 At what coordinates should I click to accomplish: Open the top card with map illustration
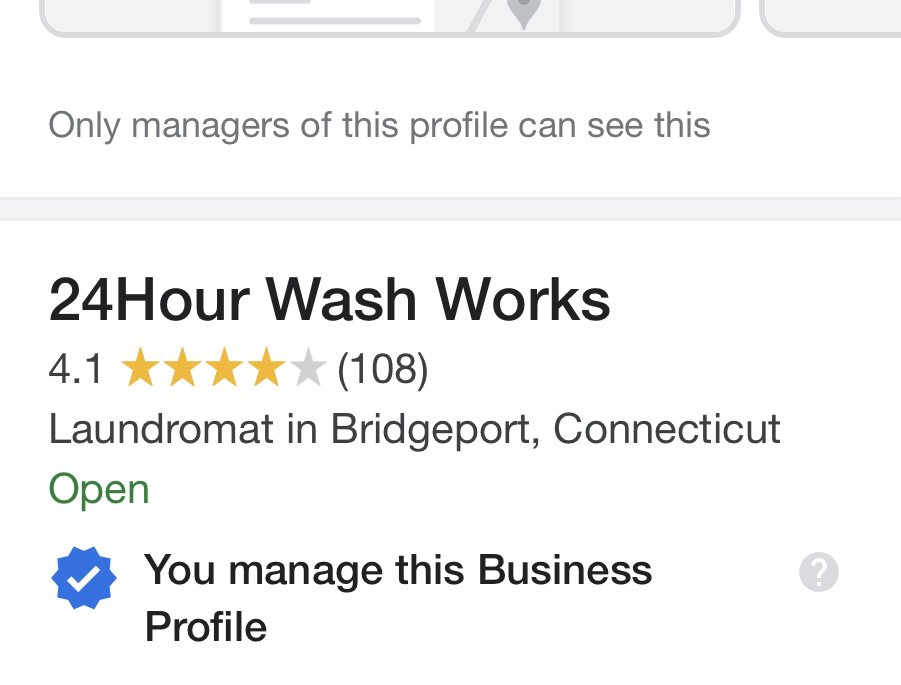click(390, 18)
